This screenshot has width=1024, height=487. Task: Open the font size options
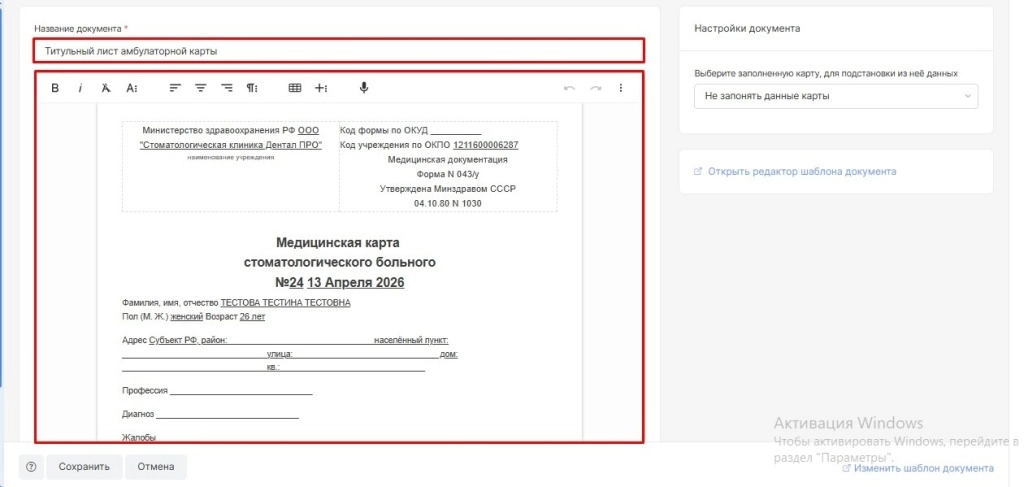[x=132, y=88]
